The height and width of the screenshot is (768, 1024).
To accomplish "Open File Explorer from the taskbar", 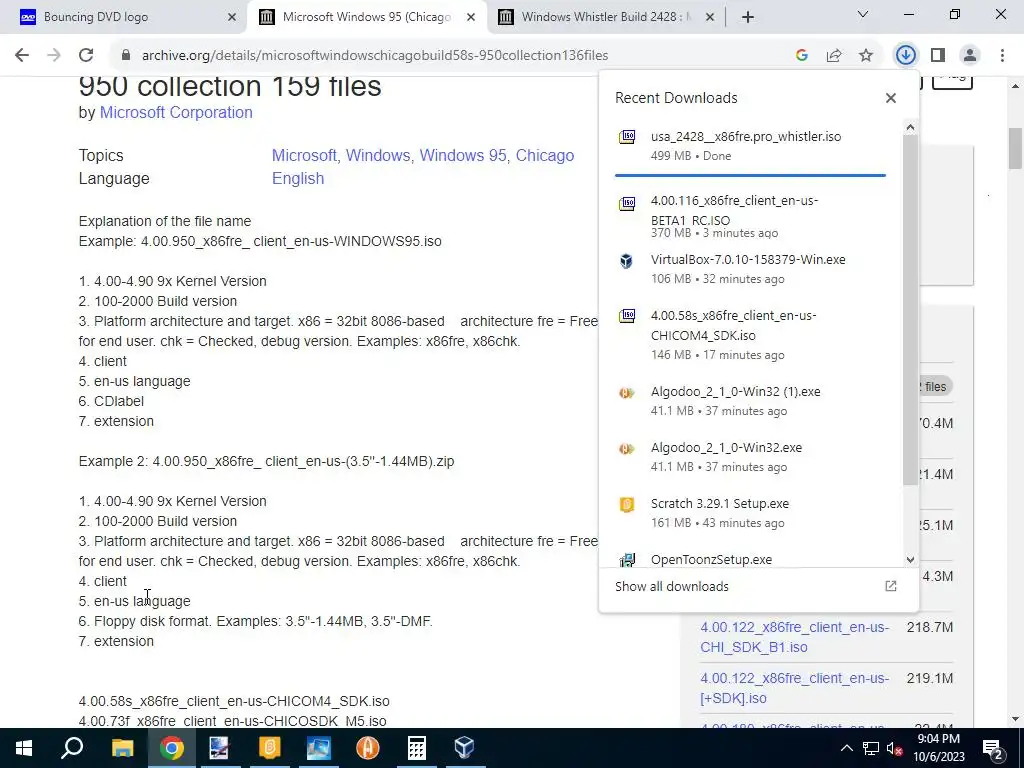I will point(122,748).
